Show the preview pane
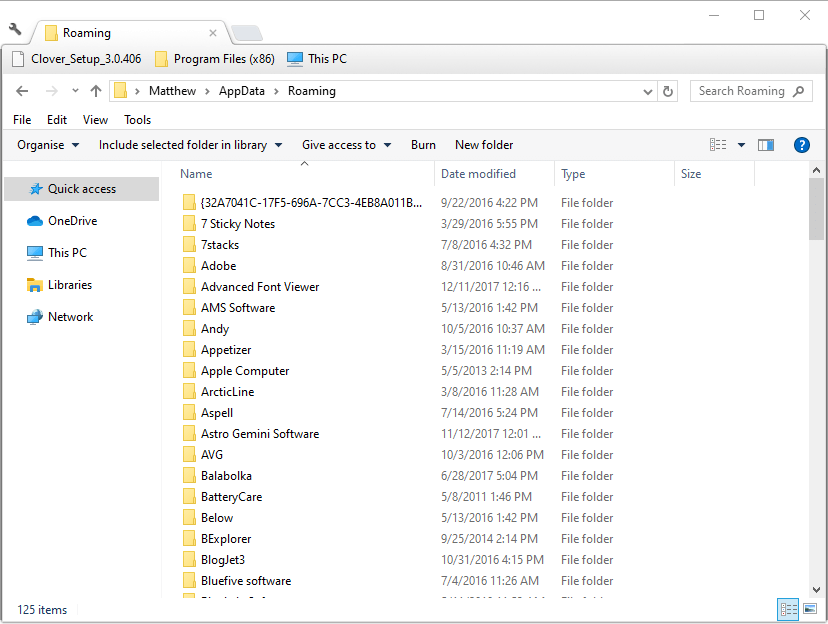828x624 pixels. 766,144
